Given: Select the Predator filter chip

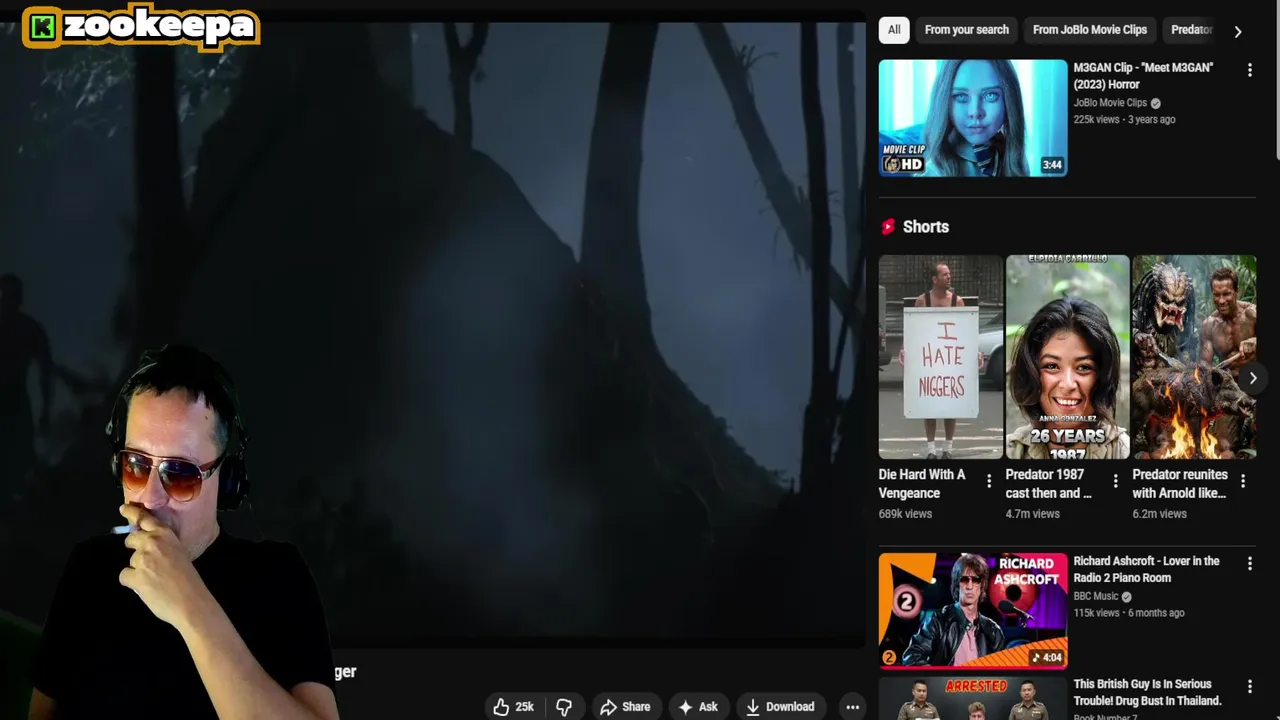Looking at the screenshot, I should (x=1191, y=30).
